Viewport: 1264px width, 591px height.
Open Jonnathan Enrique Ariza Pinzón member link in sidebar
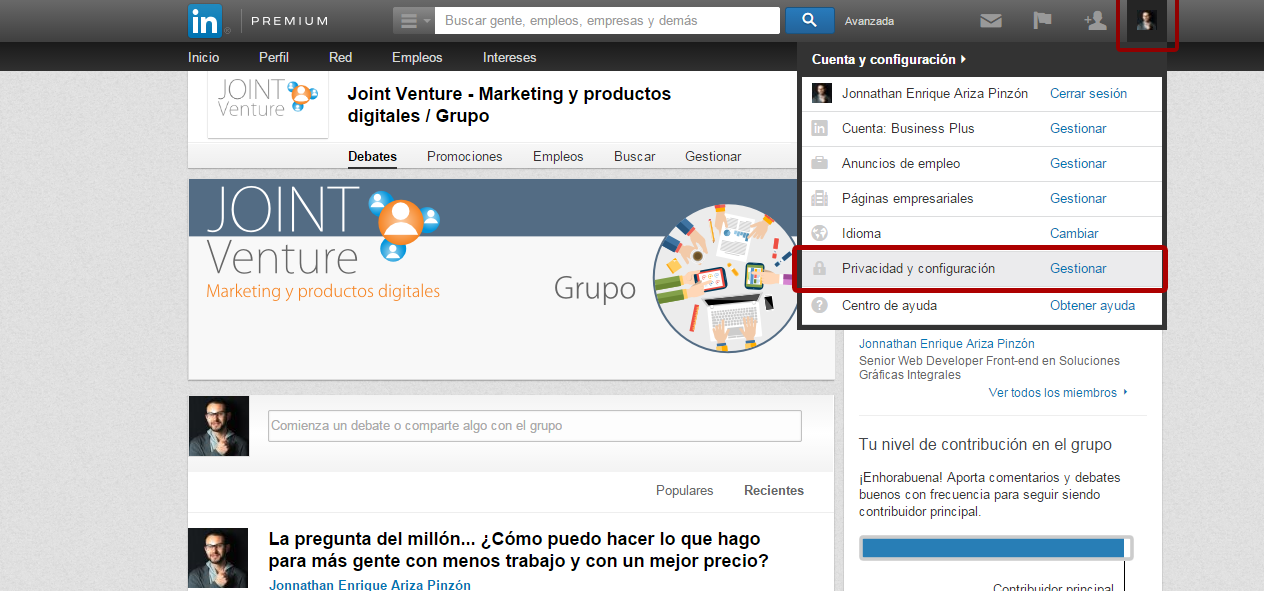[x=947, y=344]
